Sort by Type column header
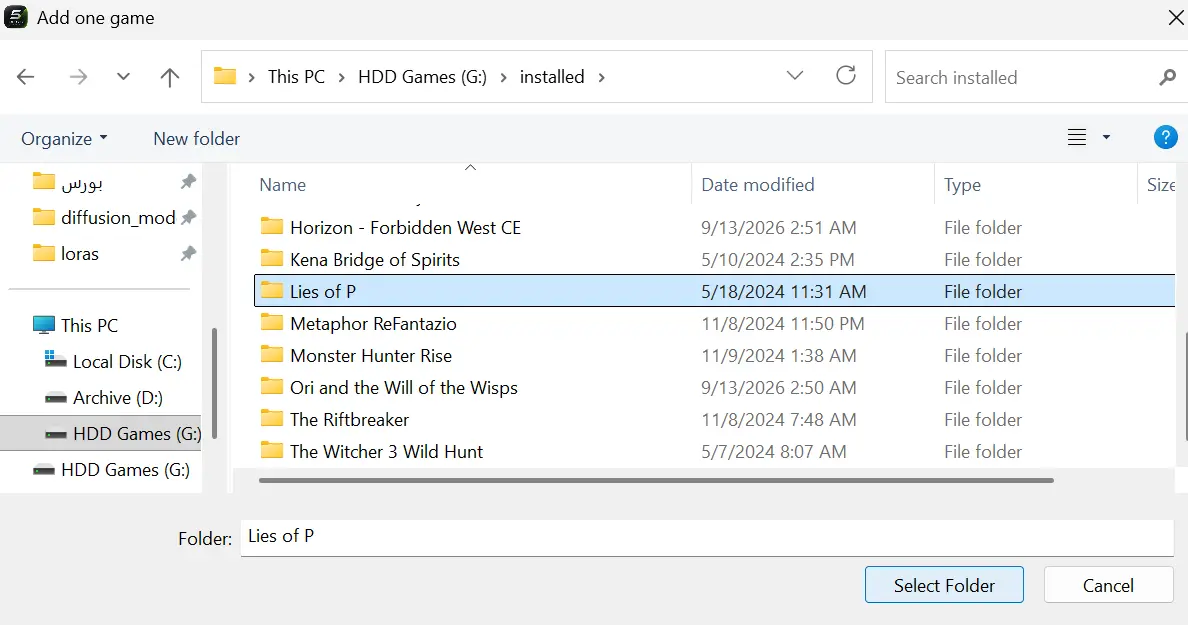Screen dimensions: 1188x625 [962, 185]
